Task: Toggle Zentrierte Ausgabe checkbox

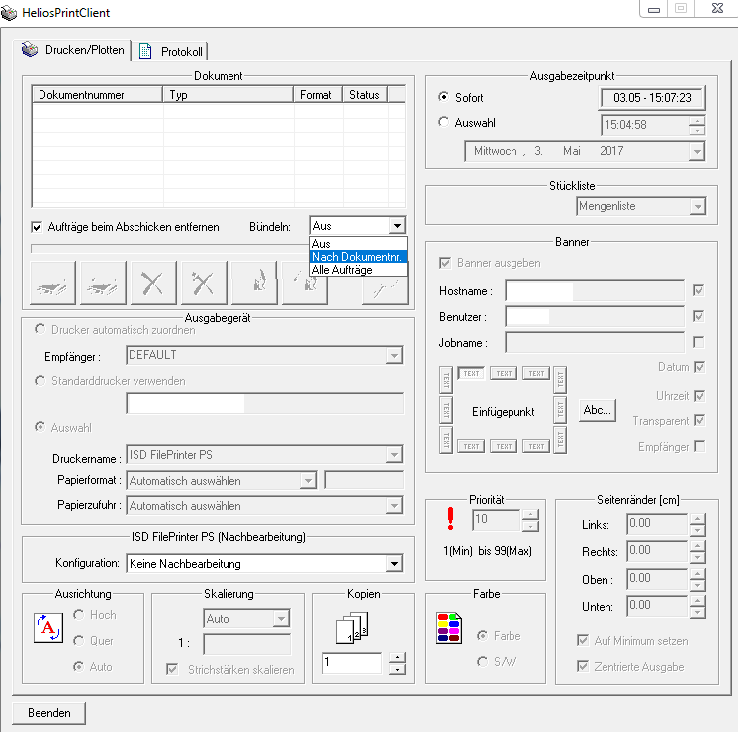Action: click(x=583, y=666)
